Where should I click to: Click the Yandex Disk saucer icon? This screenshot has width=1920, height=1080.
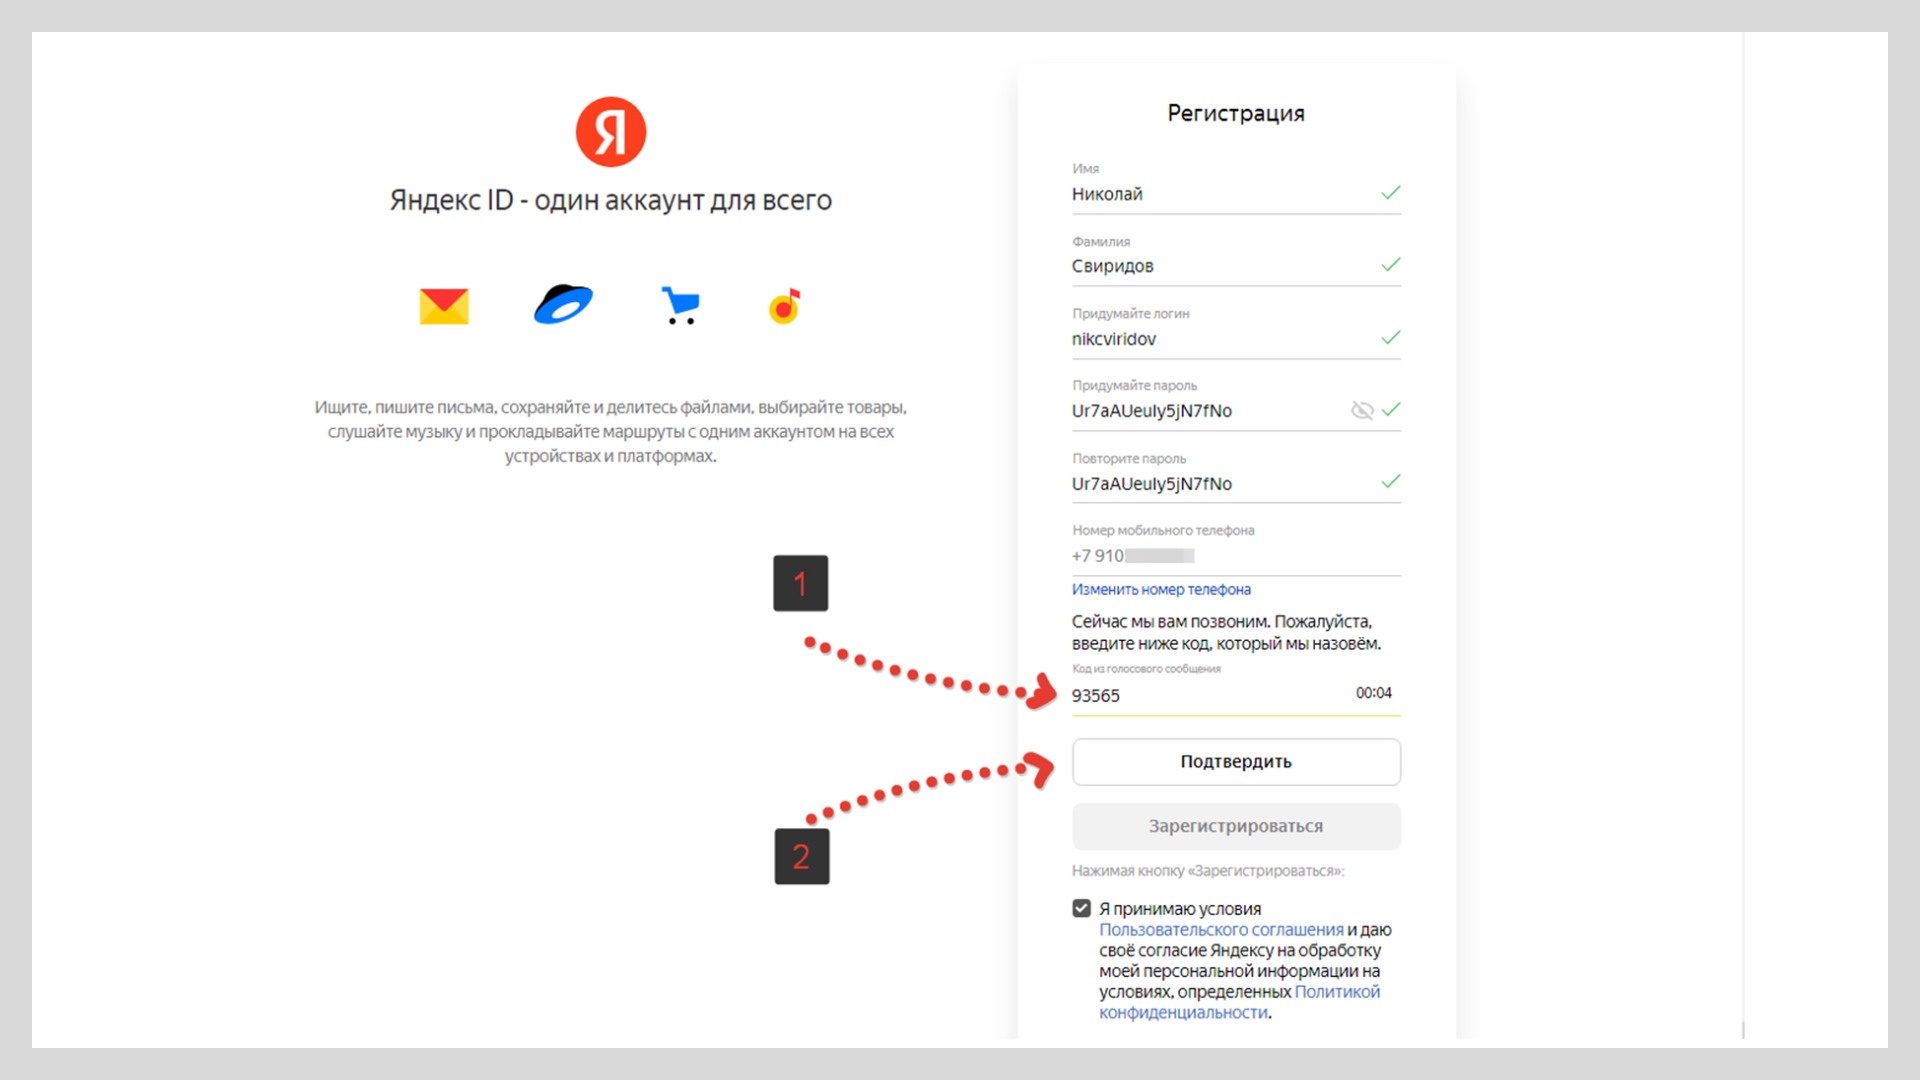point(563,305)
